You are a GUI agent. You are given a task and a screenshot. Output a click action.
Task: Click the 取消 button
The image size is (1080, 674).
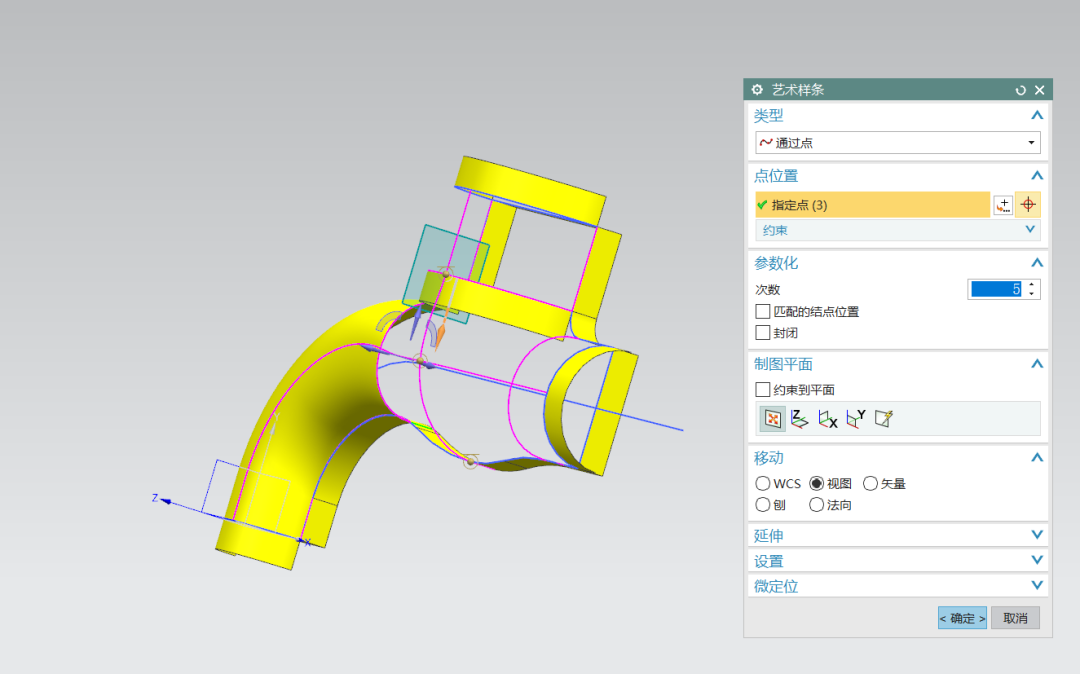click(x=1015, y=618)
